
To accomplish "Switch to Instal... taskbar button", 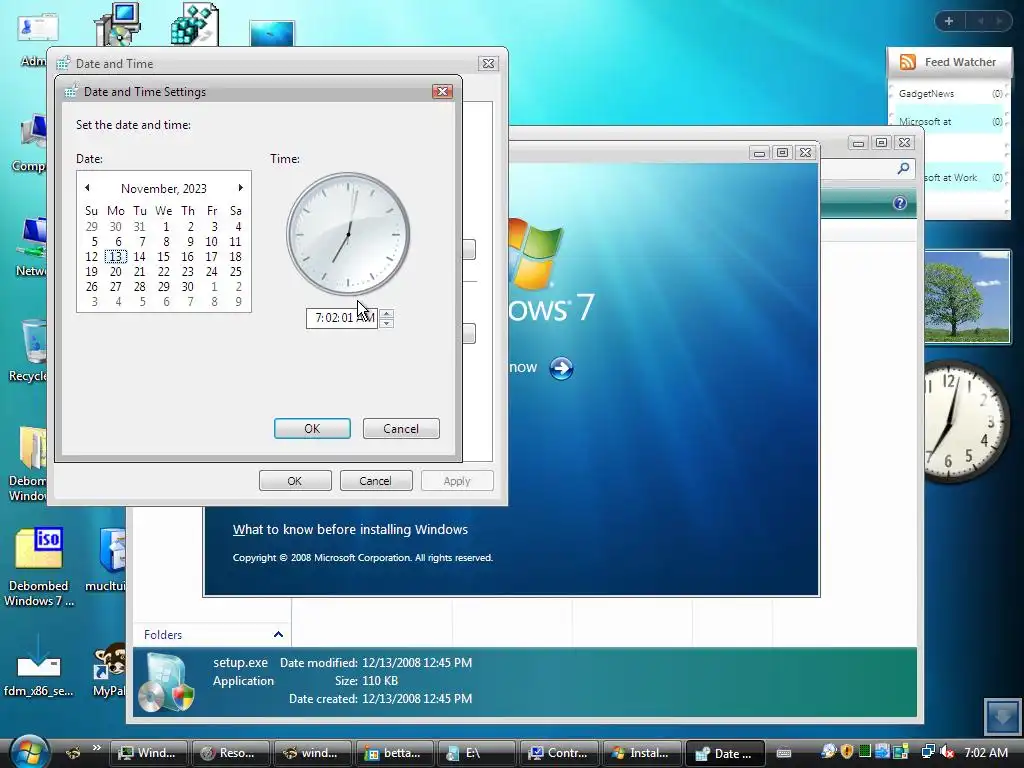I will click(639, 753).
